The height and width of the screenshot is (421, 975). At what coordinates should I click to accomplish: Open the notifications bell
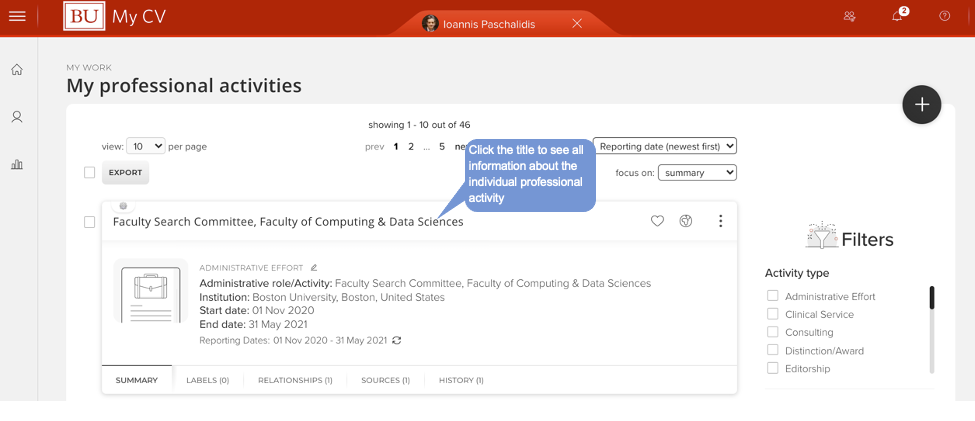[897, 16]
